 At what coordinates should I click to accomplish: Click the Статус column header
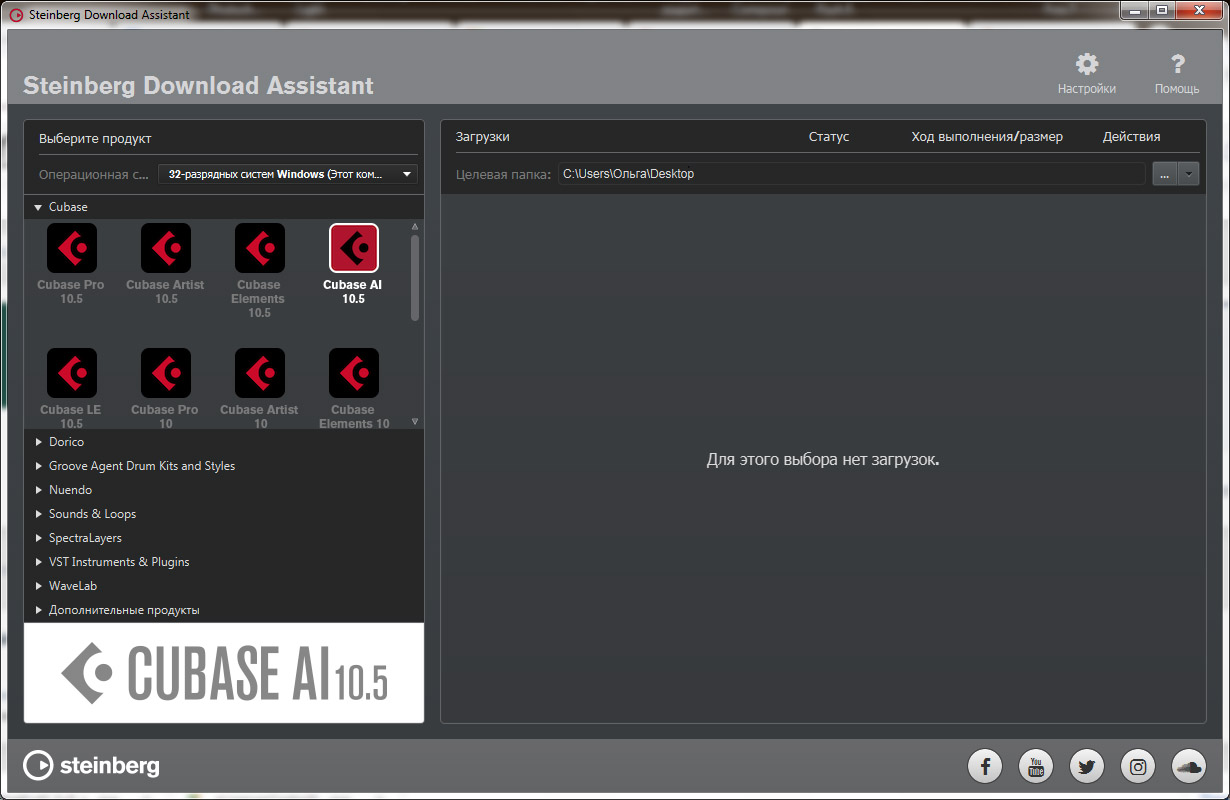click(x=829, y=137)
